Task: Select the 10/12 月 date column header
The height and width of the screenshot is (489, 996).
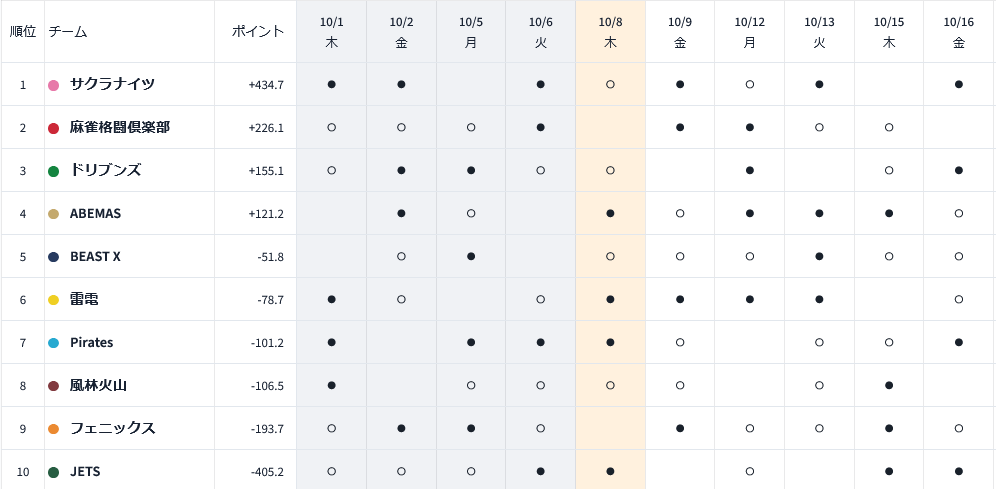Action: [x=750, y=32]
